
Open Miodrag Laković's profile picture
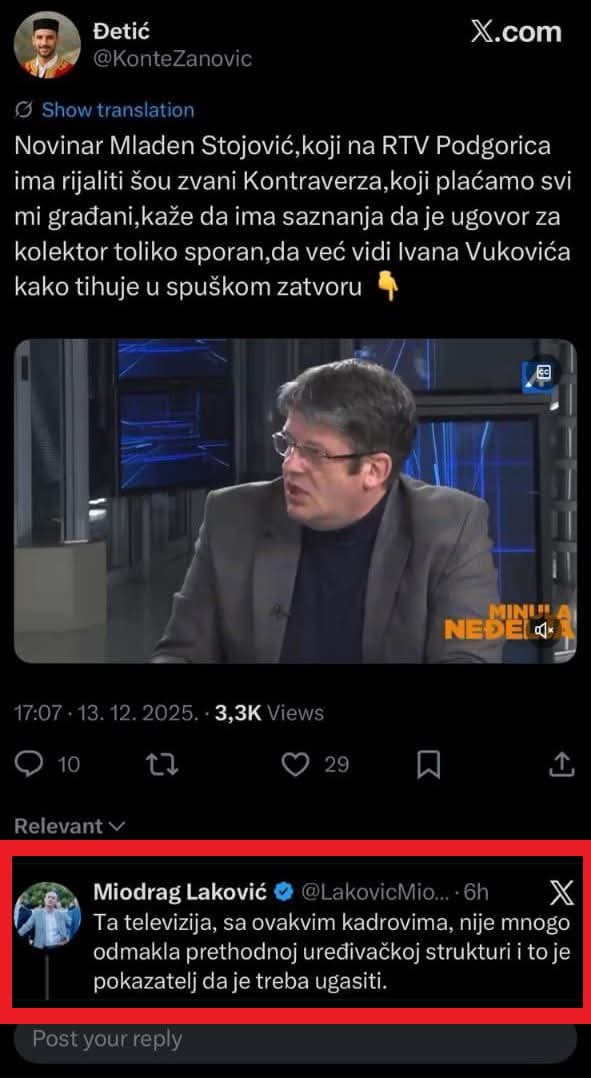(x=47, y=914)
